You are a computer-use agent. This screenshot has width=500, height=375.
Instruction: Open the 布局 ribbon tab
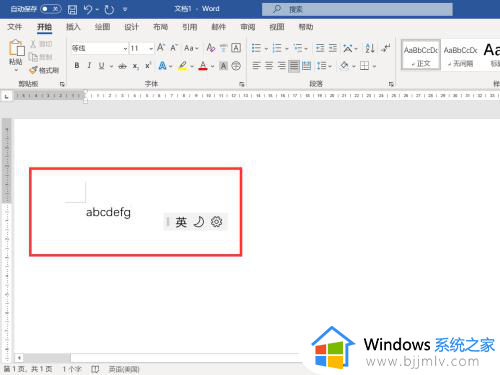pos(160,27)
